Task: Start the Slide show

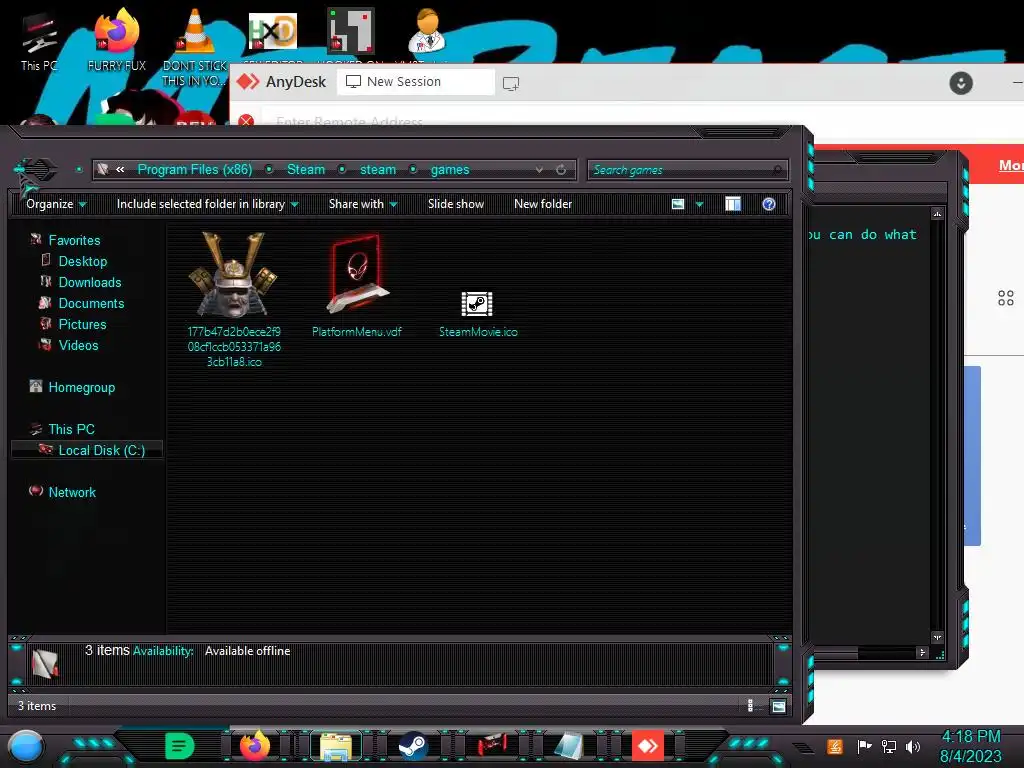Action: pos(456,204)
